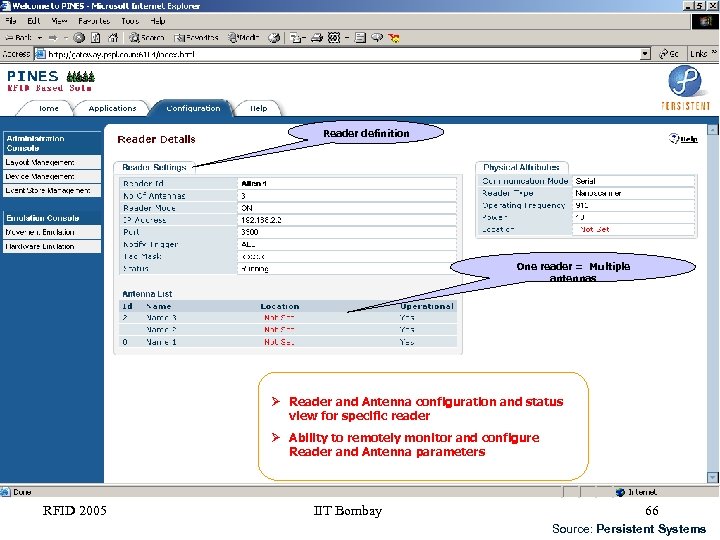
Task: Open the View menu
Action: tap(60, 21)
